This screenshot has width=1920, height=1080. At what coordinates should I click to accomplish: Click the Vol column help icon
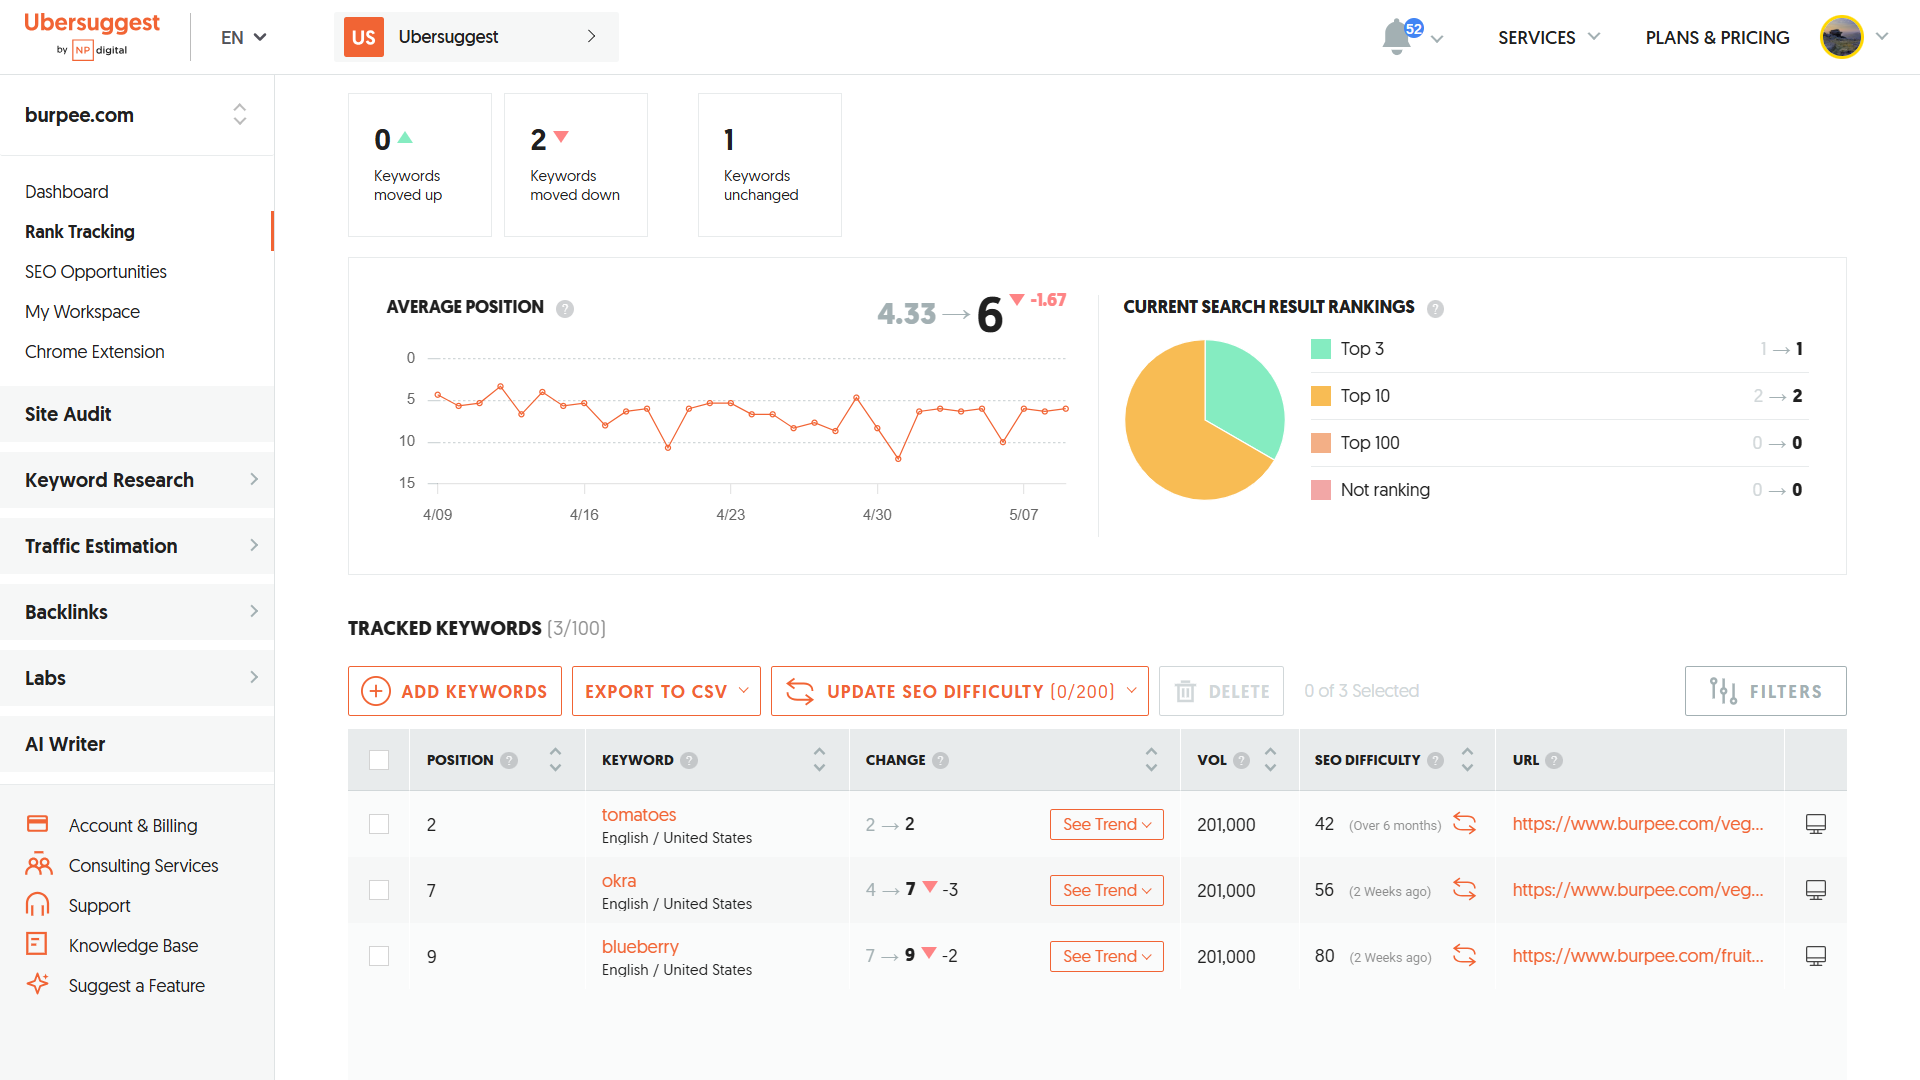click(x=1241, y=760)
